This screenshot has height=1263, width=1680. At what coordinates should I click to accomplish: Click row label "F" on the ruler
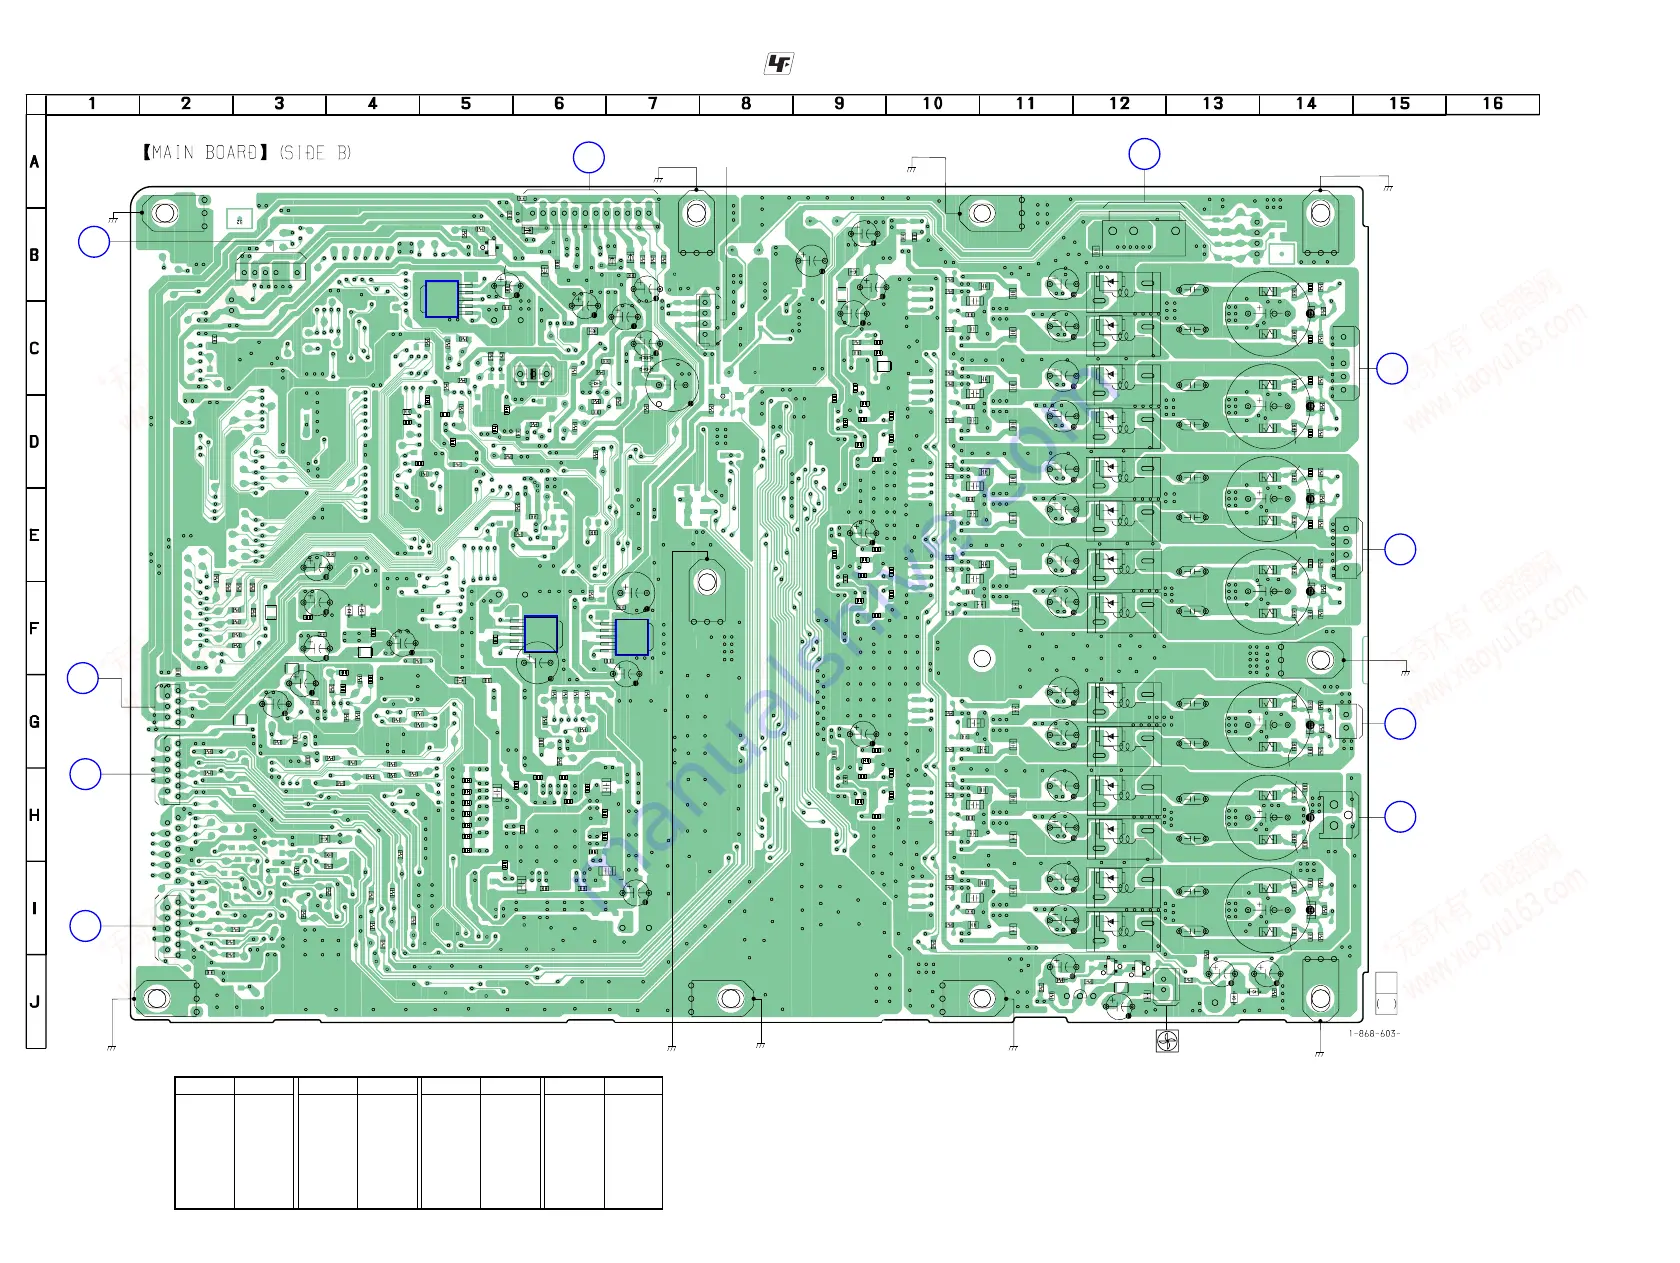(35, 628)
